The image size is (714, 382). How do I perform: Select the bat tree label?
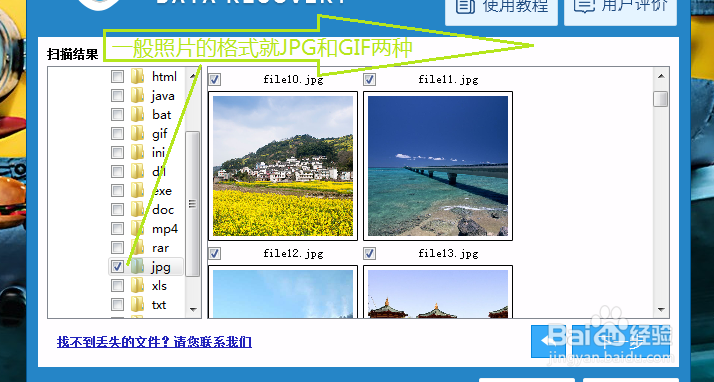pyautogui.click(x=162, y=114)
